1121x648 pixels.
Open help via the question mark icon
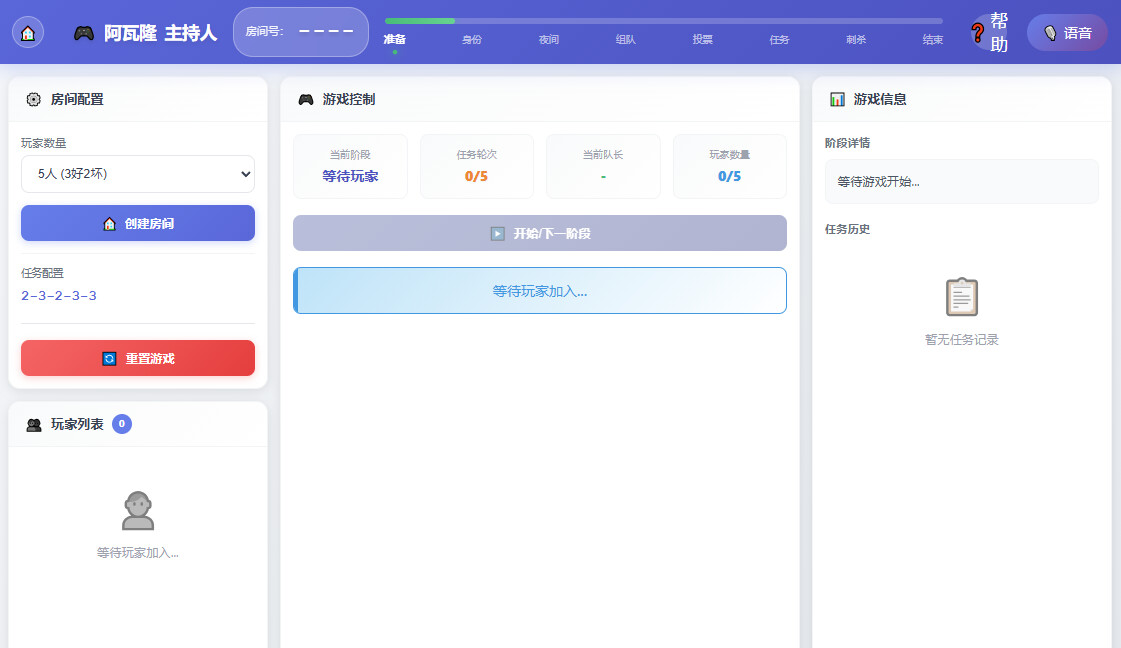977,32
